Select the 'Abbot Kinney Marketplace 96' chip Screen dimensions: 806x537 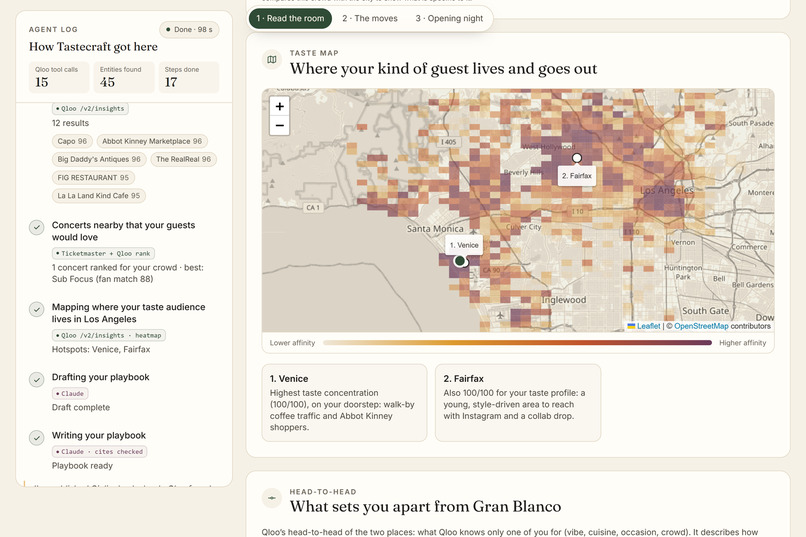152,141
